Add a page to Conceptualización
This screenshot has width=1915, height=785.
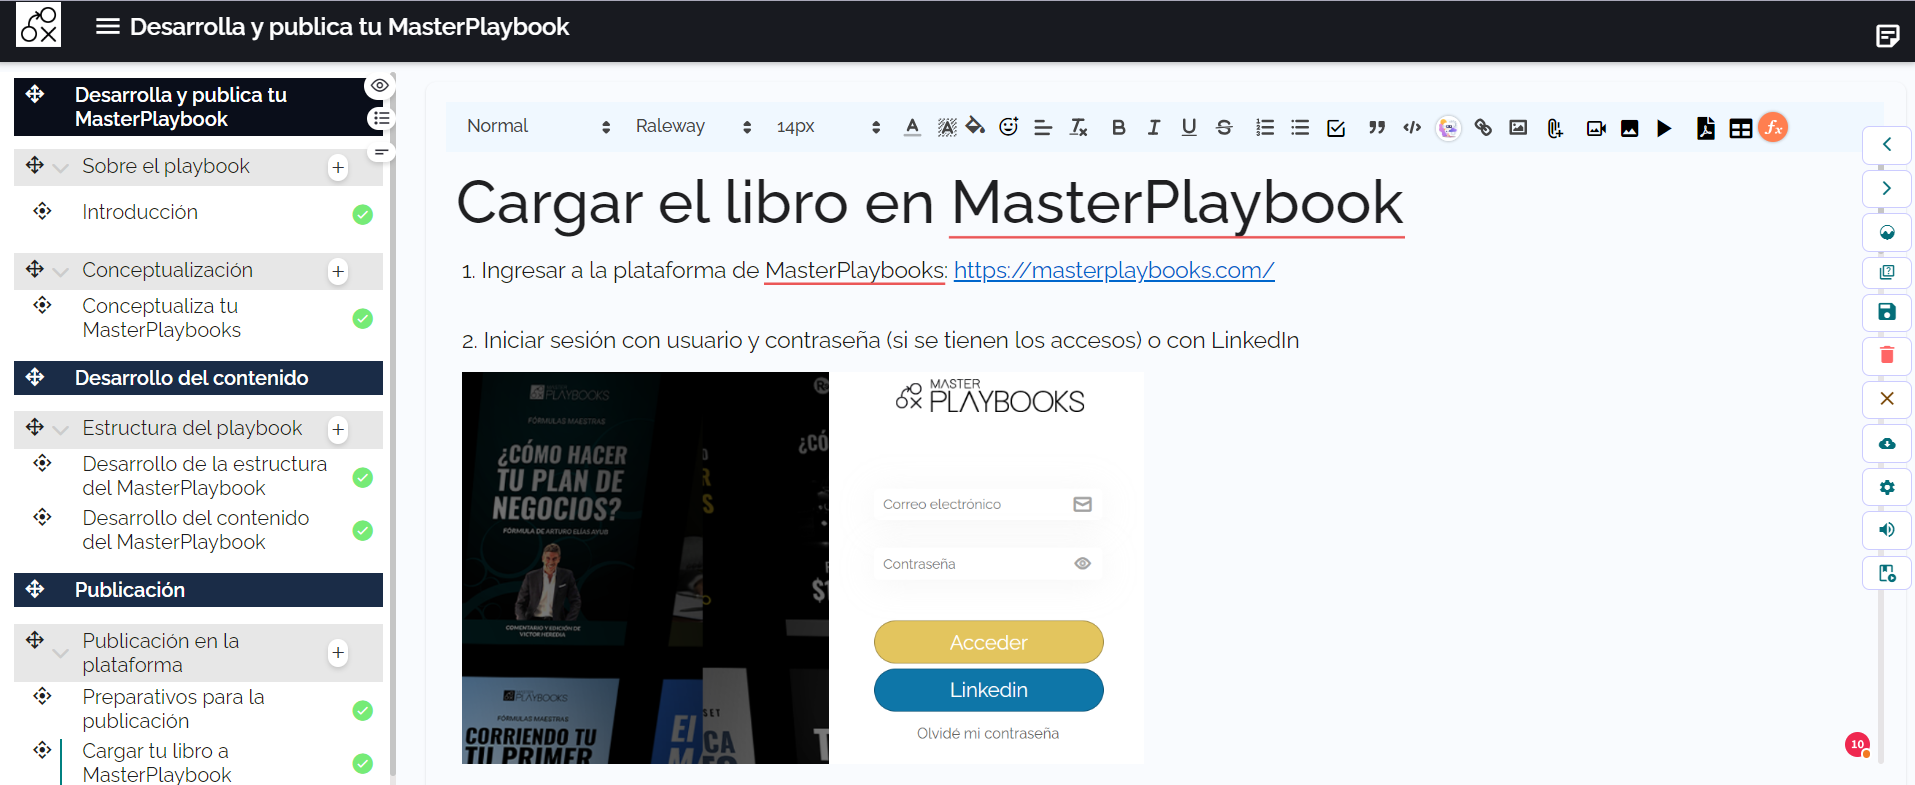338,271
